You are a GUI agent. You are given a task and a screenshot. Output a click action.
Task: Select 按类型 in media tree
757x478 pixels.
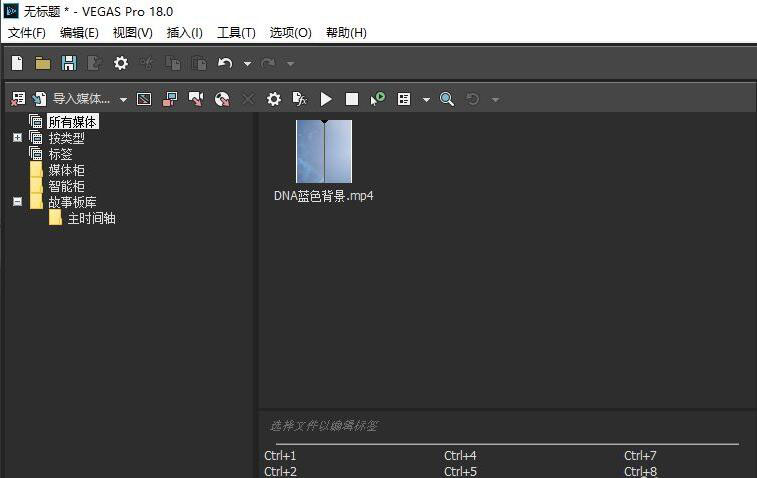[x=66, y=138]
